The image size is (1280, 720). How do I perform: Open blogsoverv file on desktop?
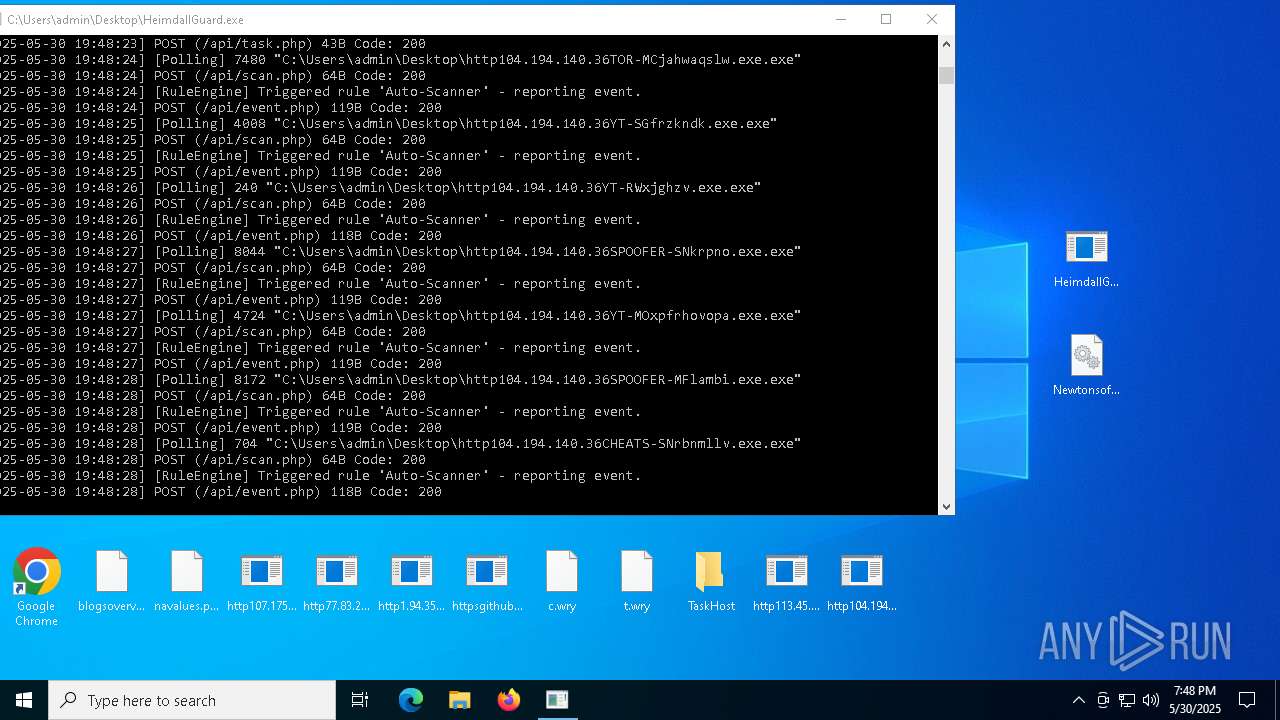(x=112, y=581)
